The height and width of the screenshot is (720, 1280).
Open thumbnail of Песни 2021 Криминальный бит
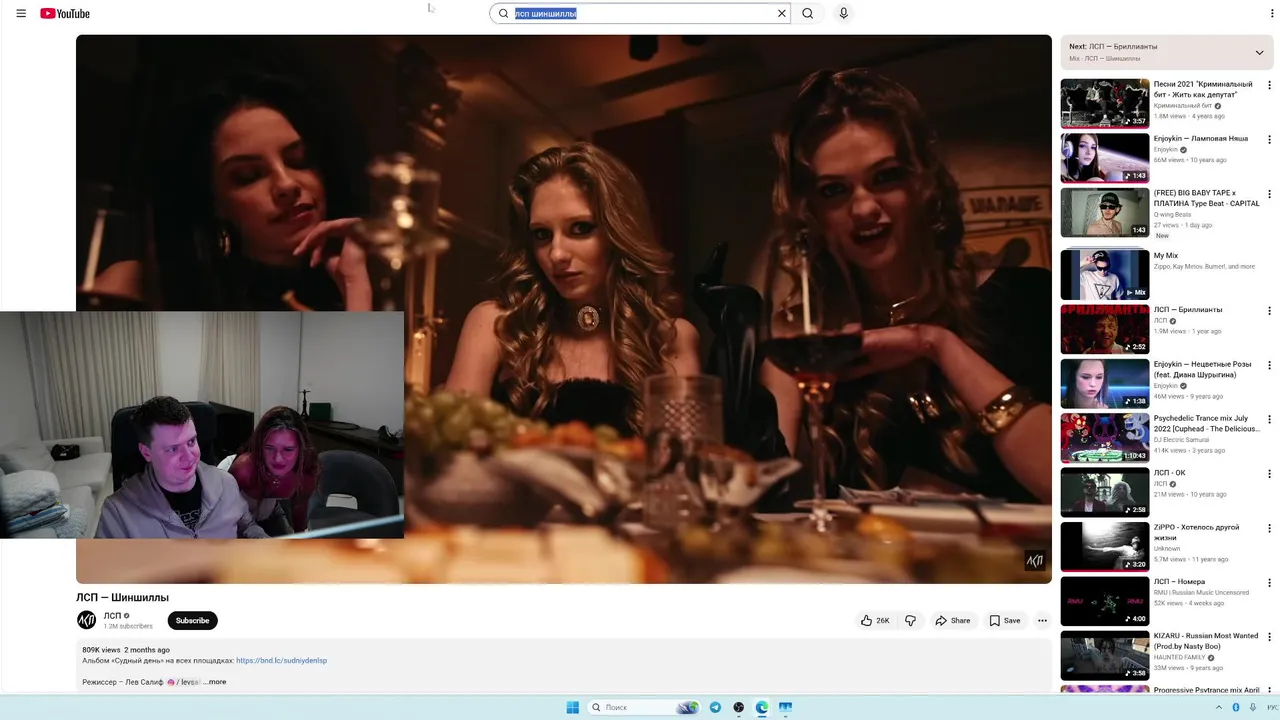click(x=1105, y=103)
